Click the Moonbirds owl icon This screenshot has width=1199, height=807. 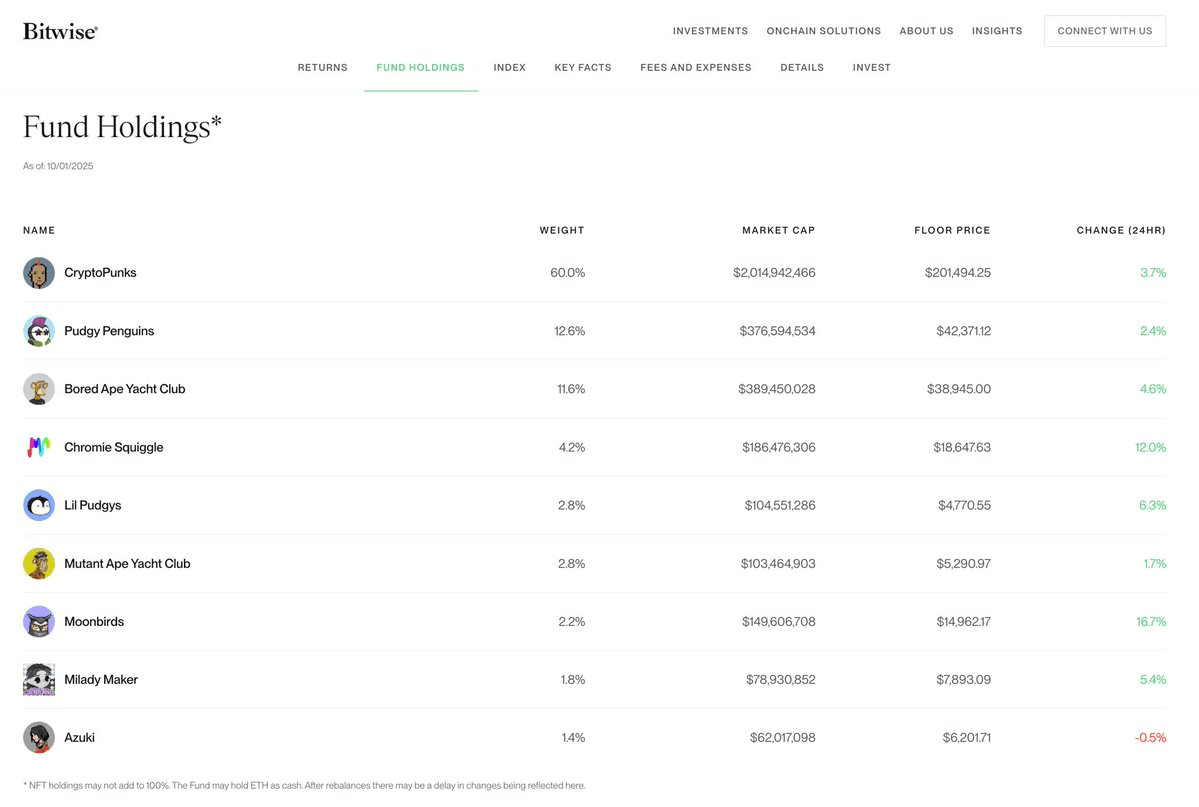coord(39,621)
